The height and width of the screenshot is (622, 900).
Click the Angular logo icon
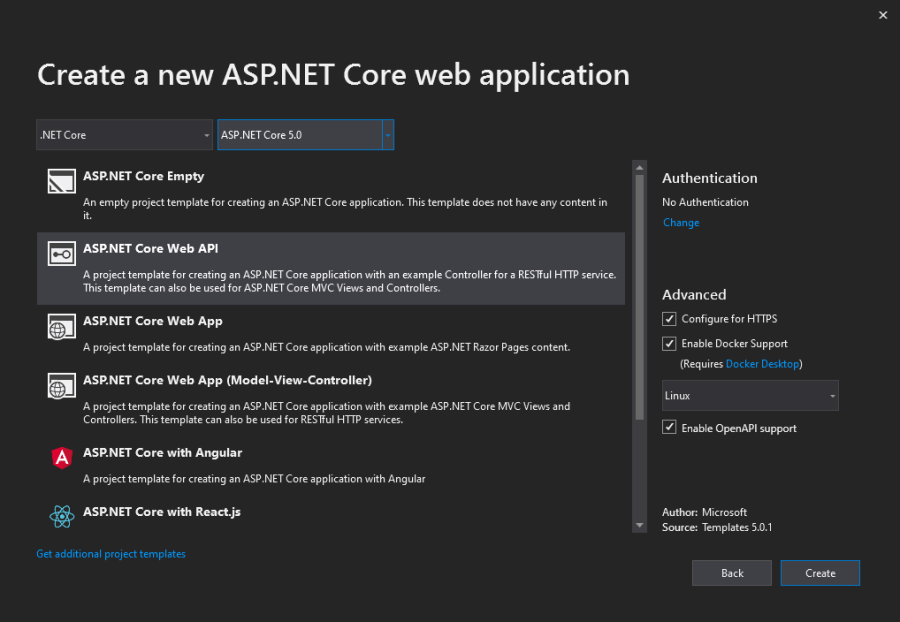point(61,457)
